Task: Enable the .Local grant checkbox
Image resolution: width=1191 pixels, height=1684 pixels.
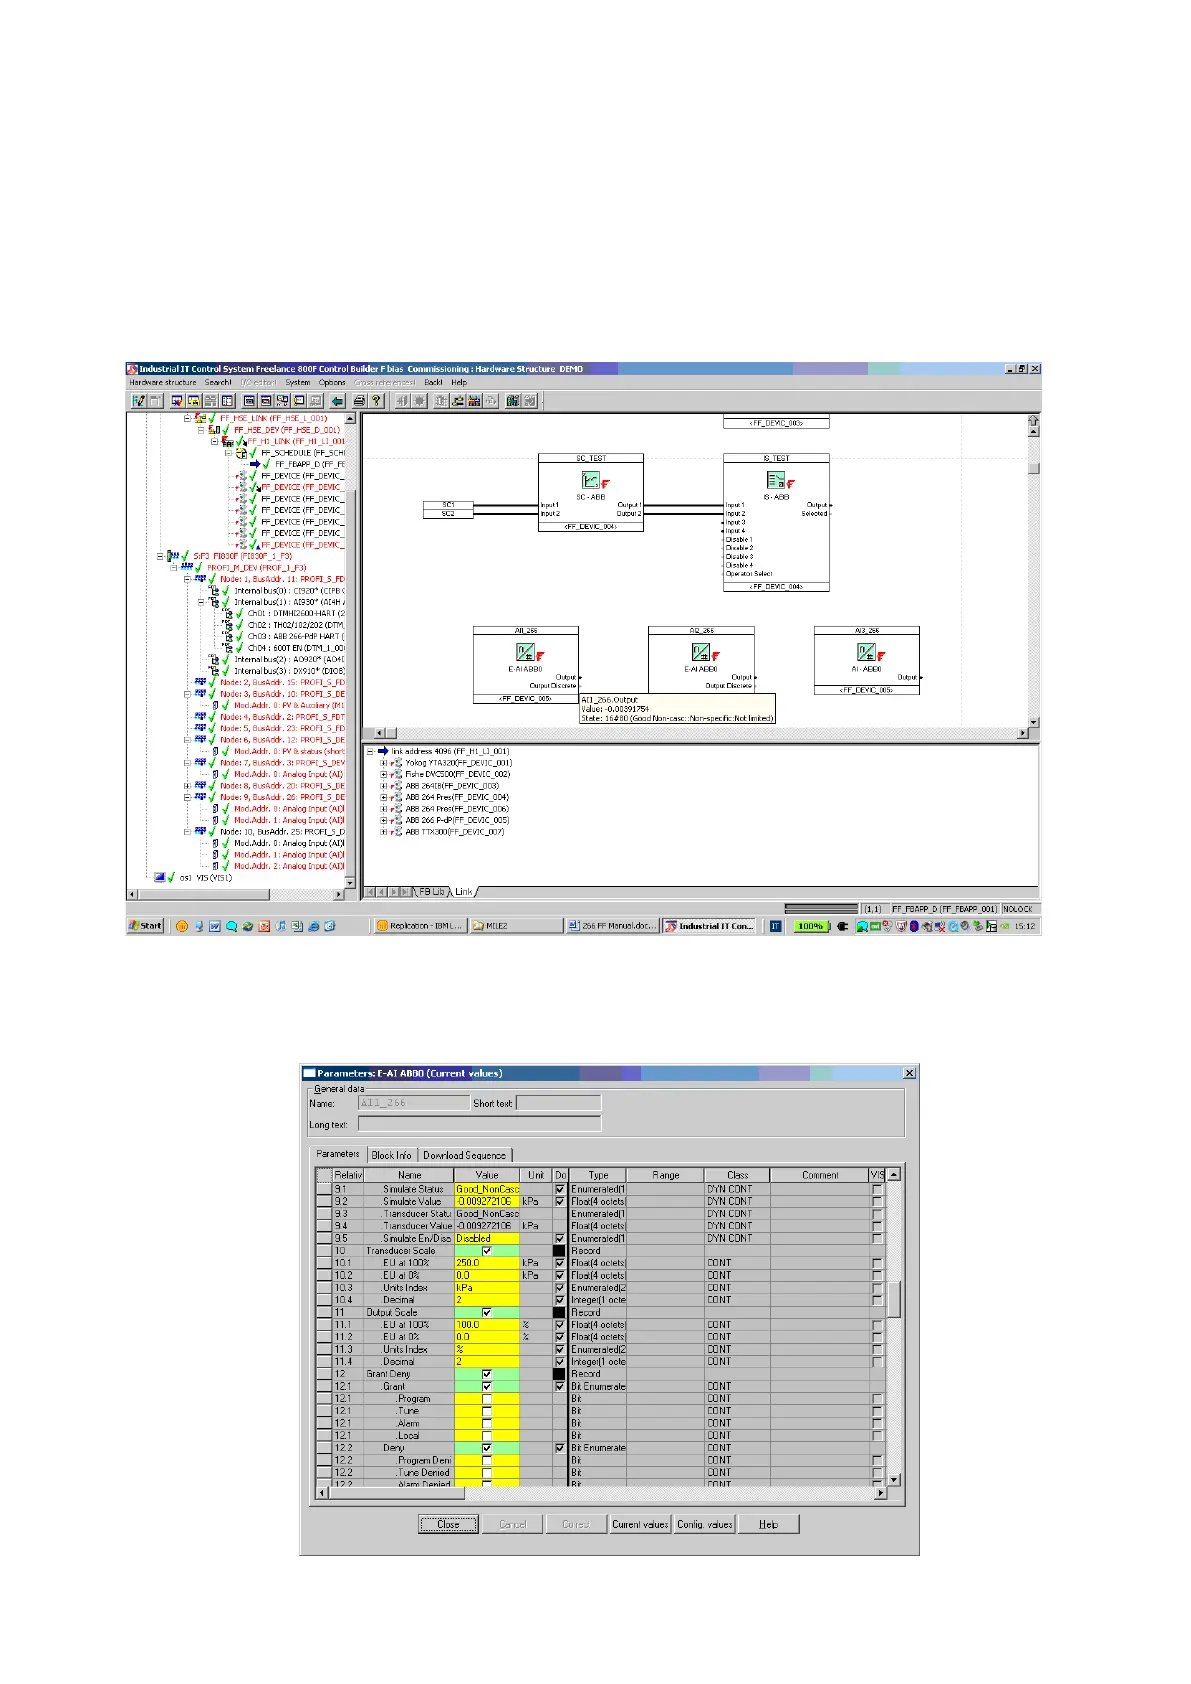Action: point(487,1436)
